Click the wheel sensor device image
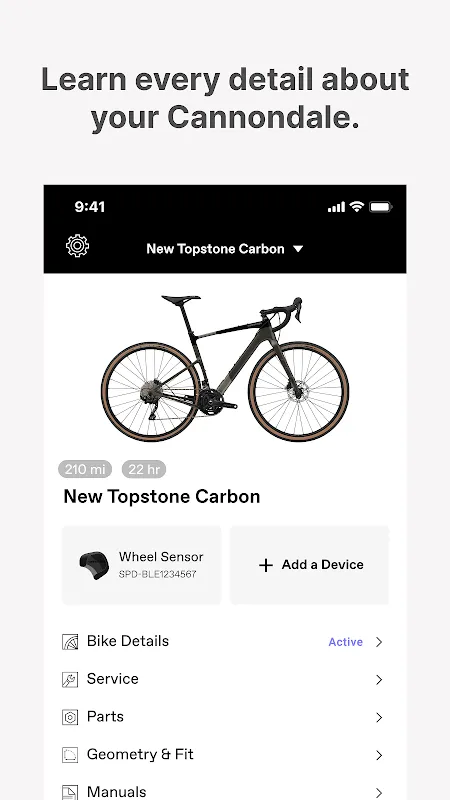Viewport: 450px width, 800px height. (94, 565)
